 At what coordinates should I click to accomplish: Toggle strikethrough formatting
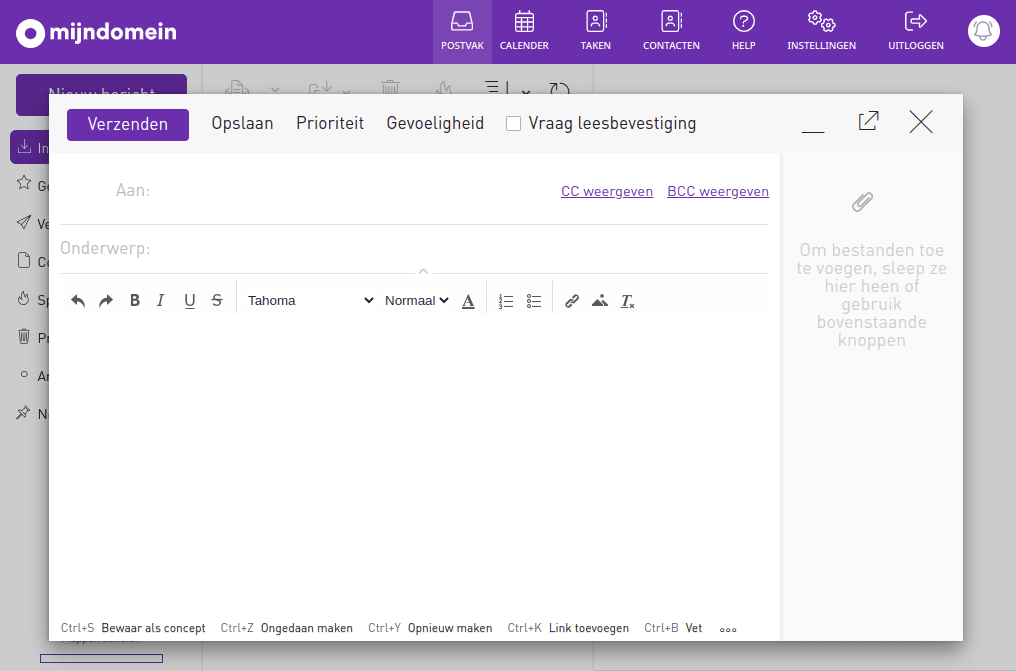click(x=217, y=301)
